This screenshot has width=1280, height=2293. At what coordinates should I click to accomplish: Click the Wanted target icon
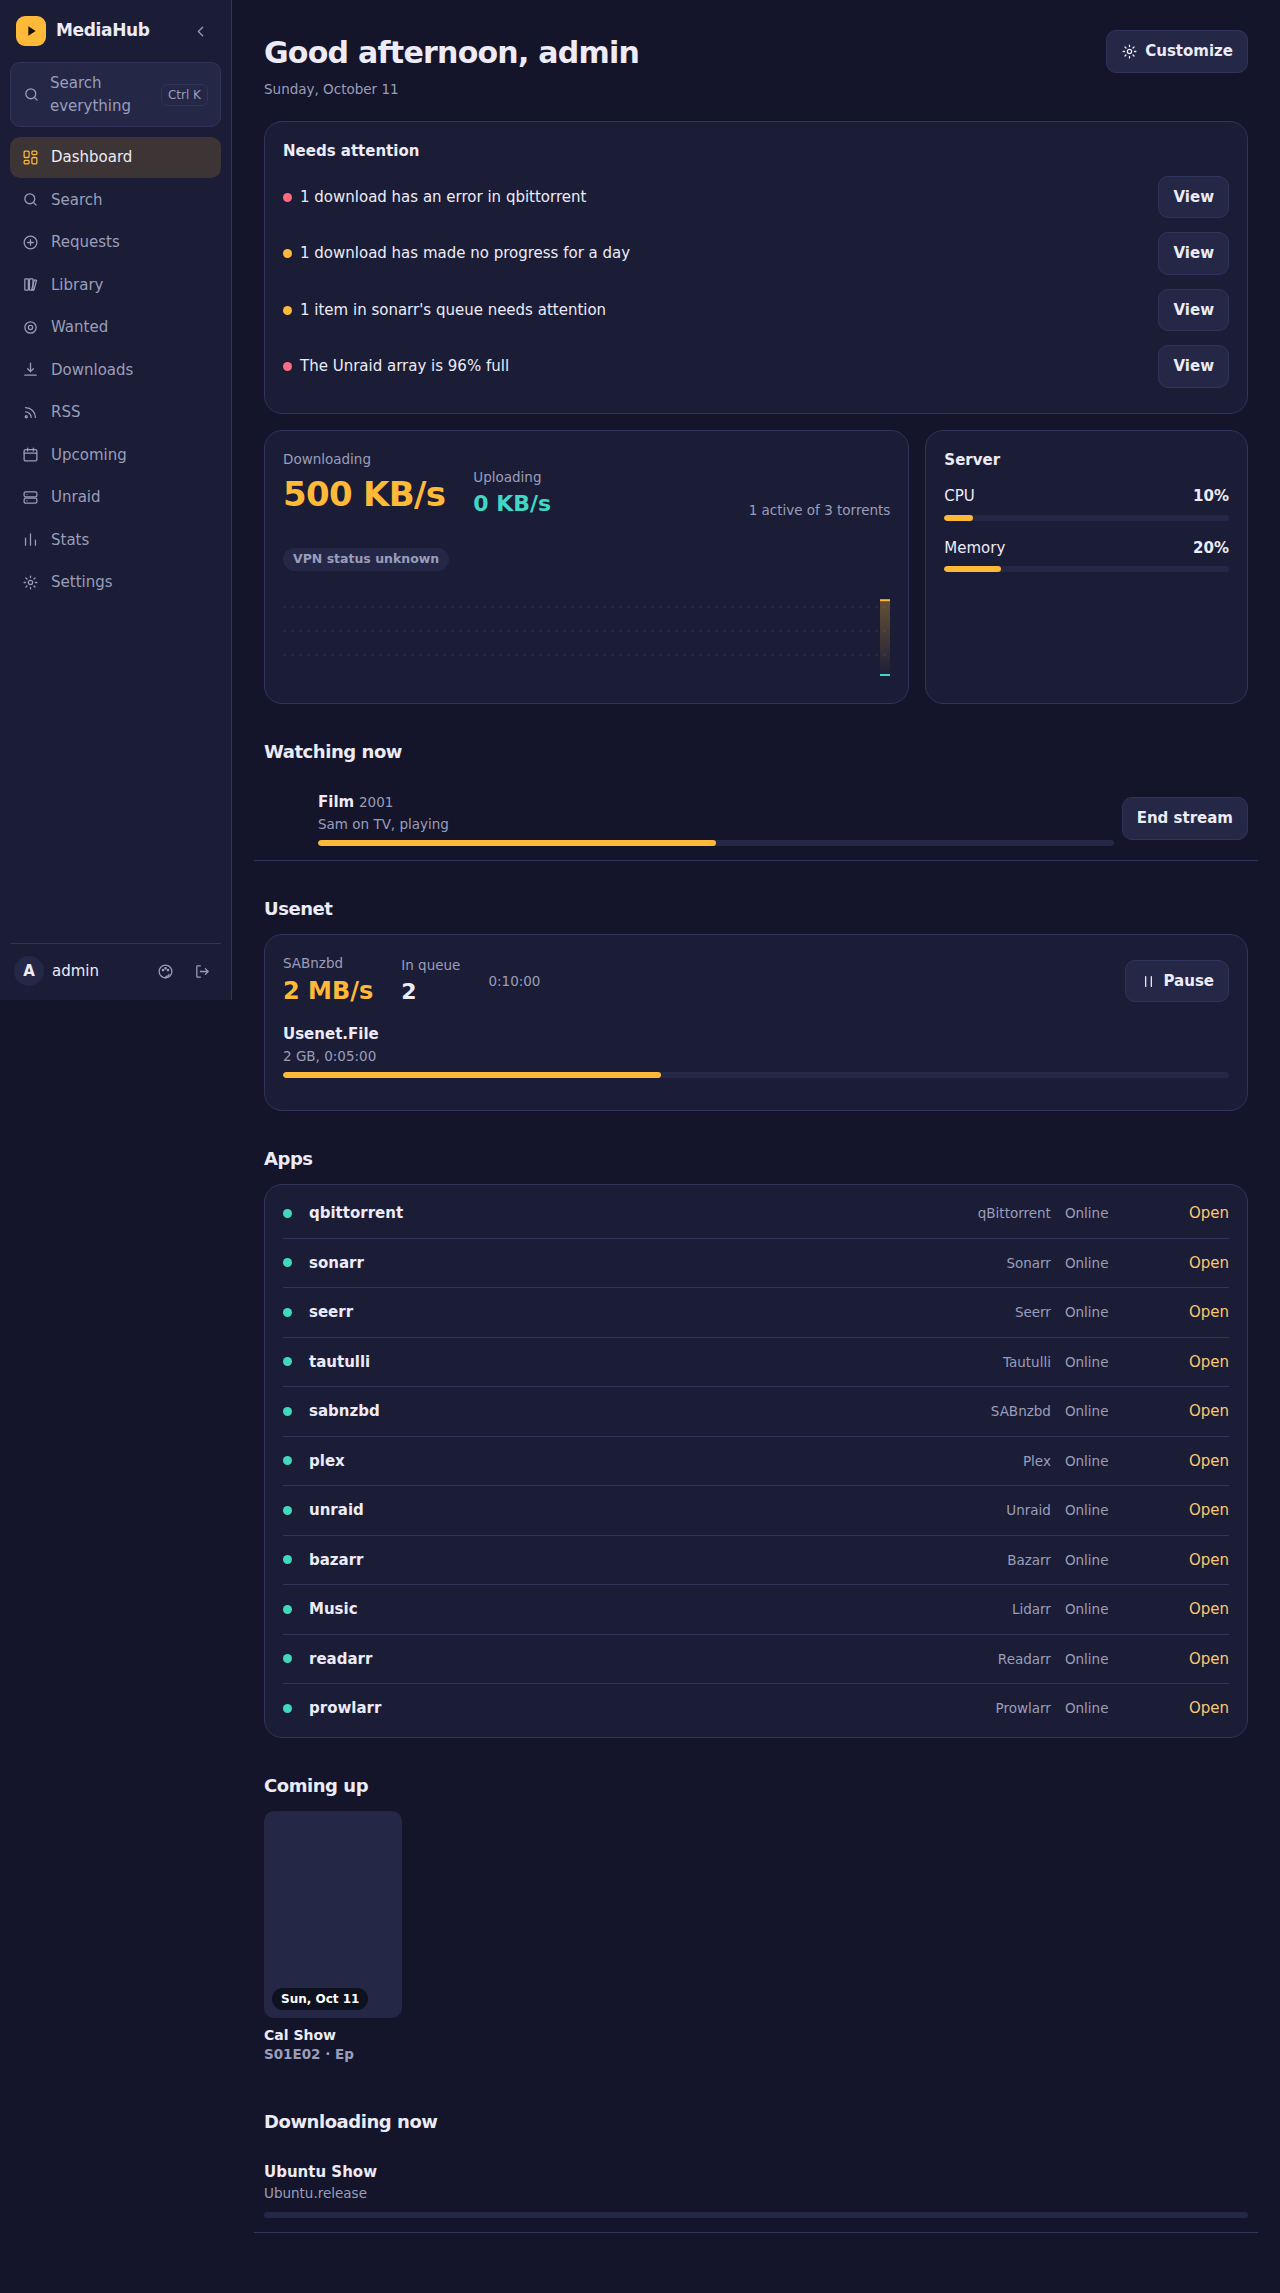click(31, 327)
